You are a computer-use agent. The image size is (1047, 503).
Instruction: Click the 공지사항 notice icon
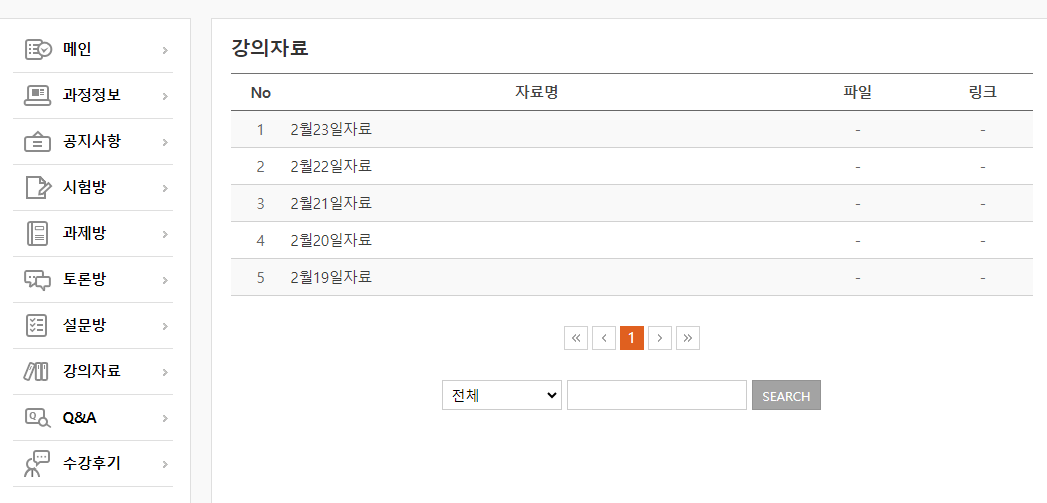click(38, 141)
